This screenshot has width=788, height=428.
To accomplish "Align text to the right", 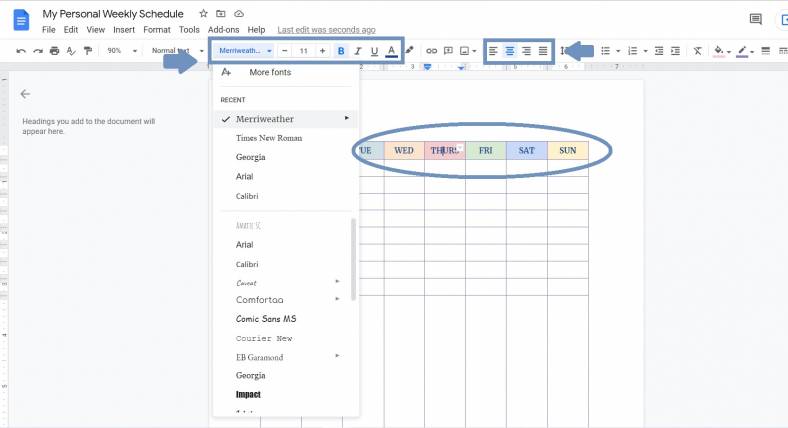I will (526, 51).
